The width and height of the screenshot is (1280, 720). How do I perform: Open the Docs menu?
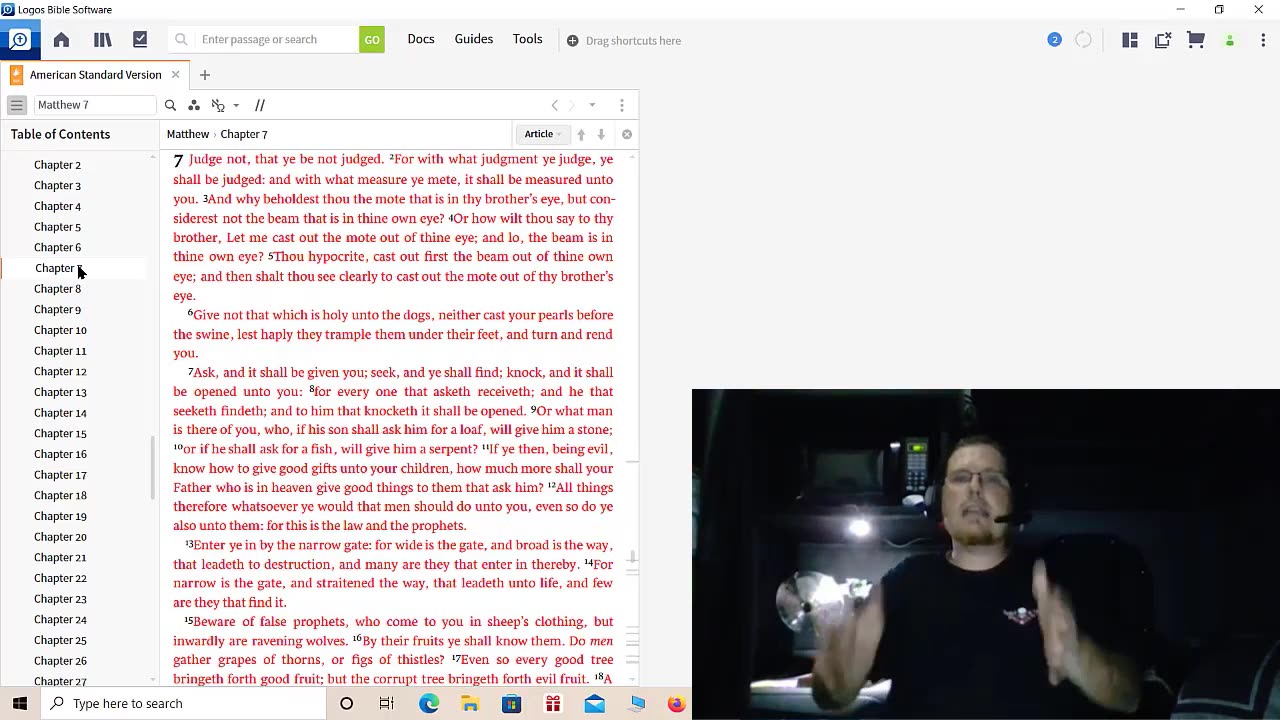[x=421, y=39]
